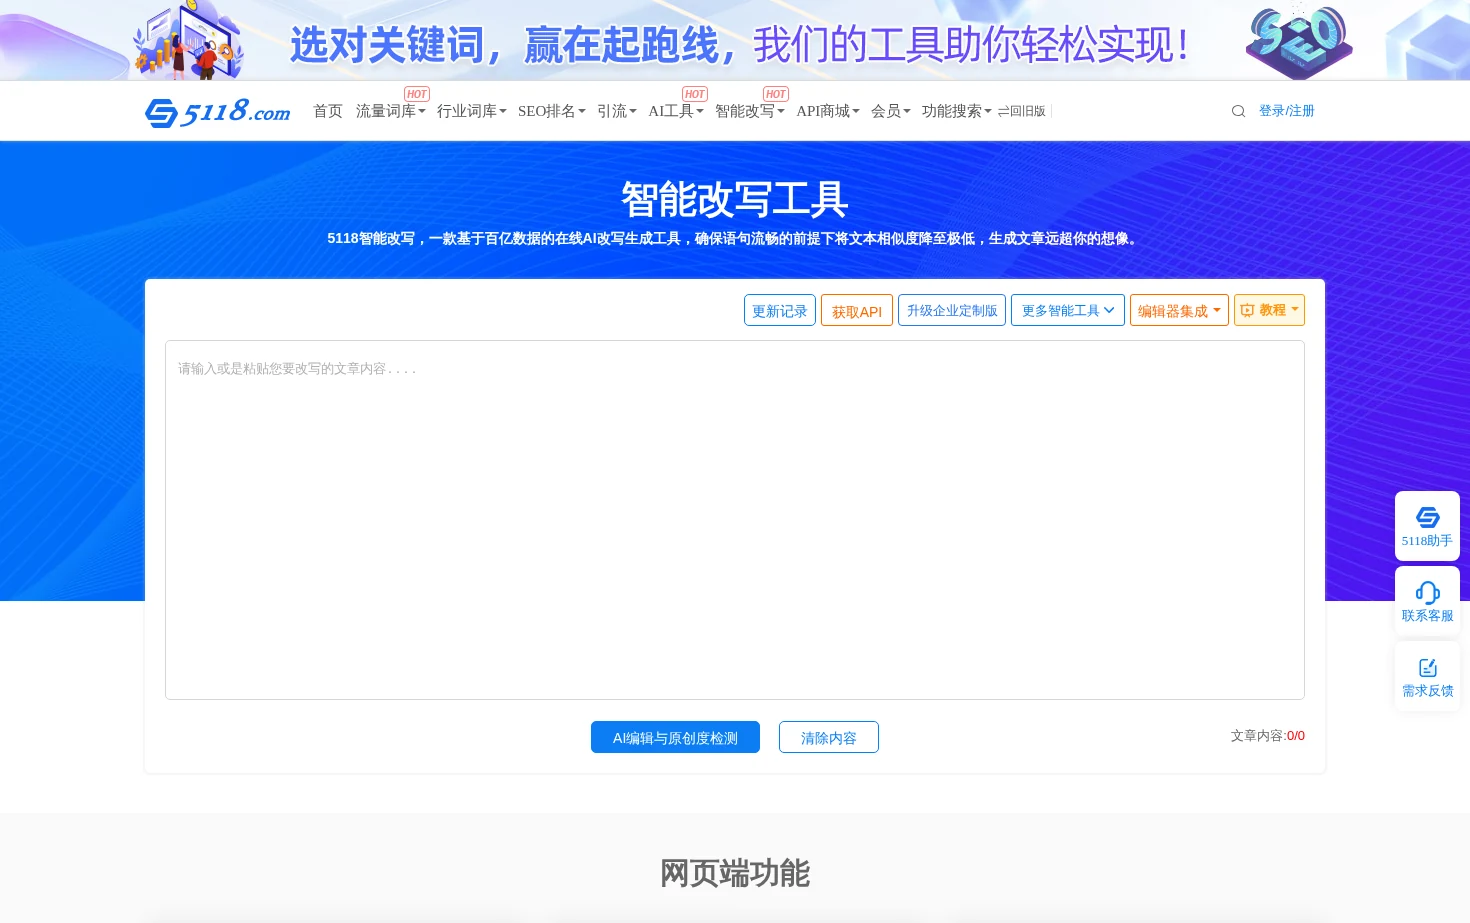Expand the 功能搜索 menu
The image size is (1470, 923).
(957, 111)
